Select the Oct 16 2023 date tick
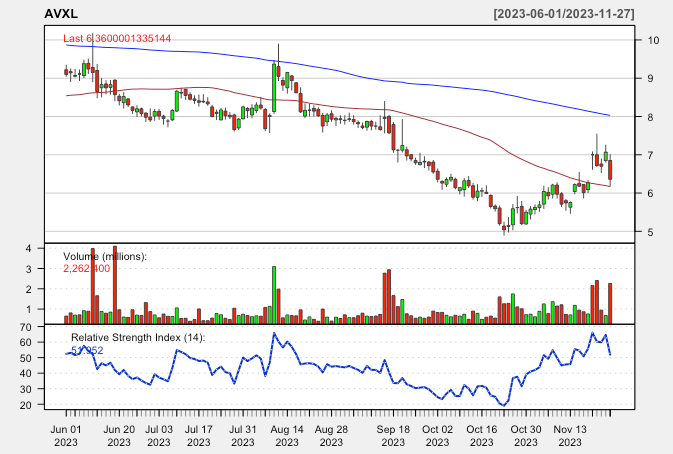Screen dimensions: 673x454 (x=483, y=434)
